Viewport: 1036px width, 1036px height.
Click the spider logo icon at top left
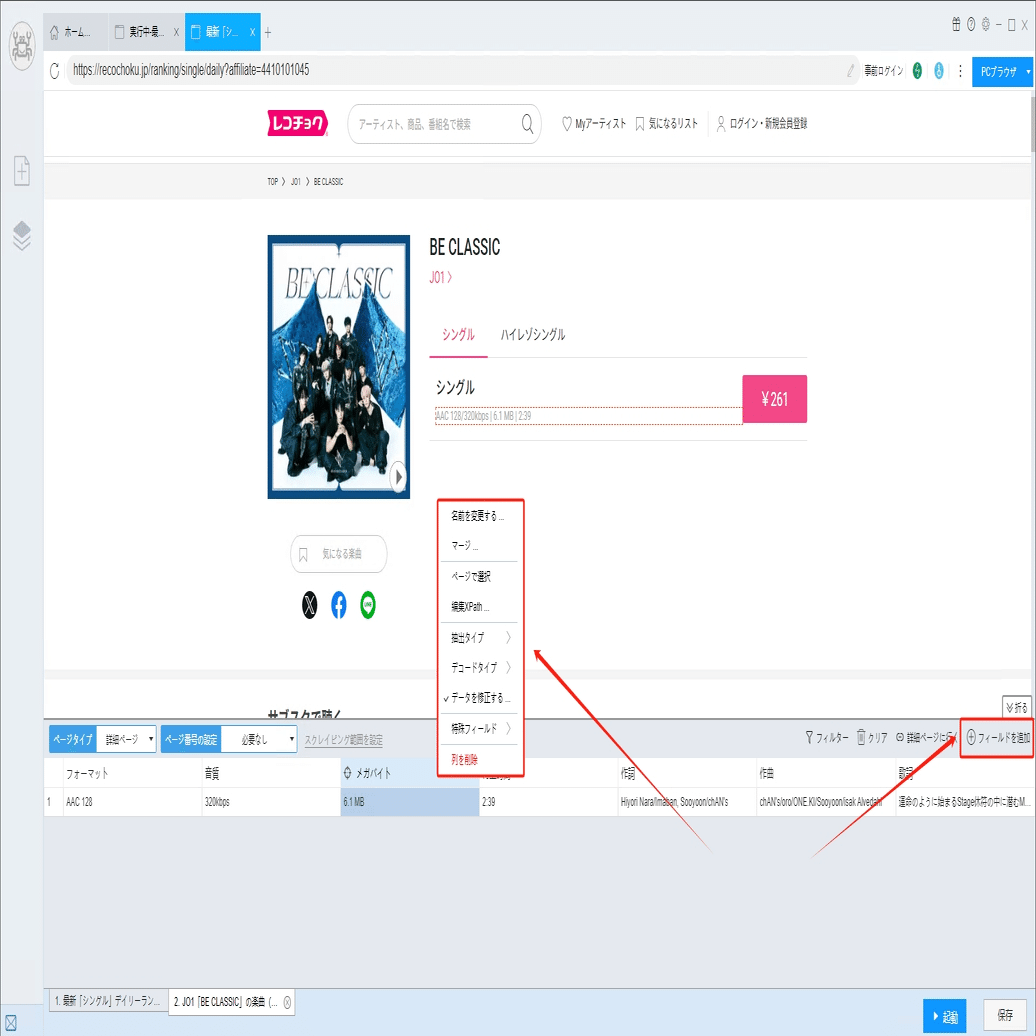click(x=22, y=46)
